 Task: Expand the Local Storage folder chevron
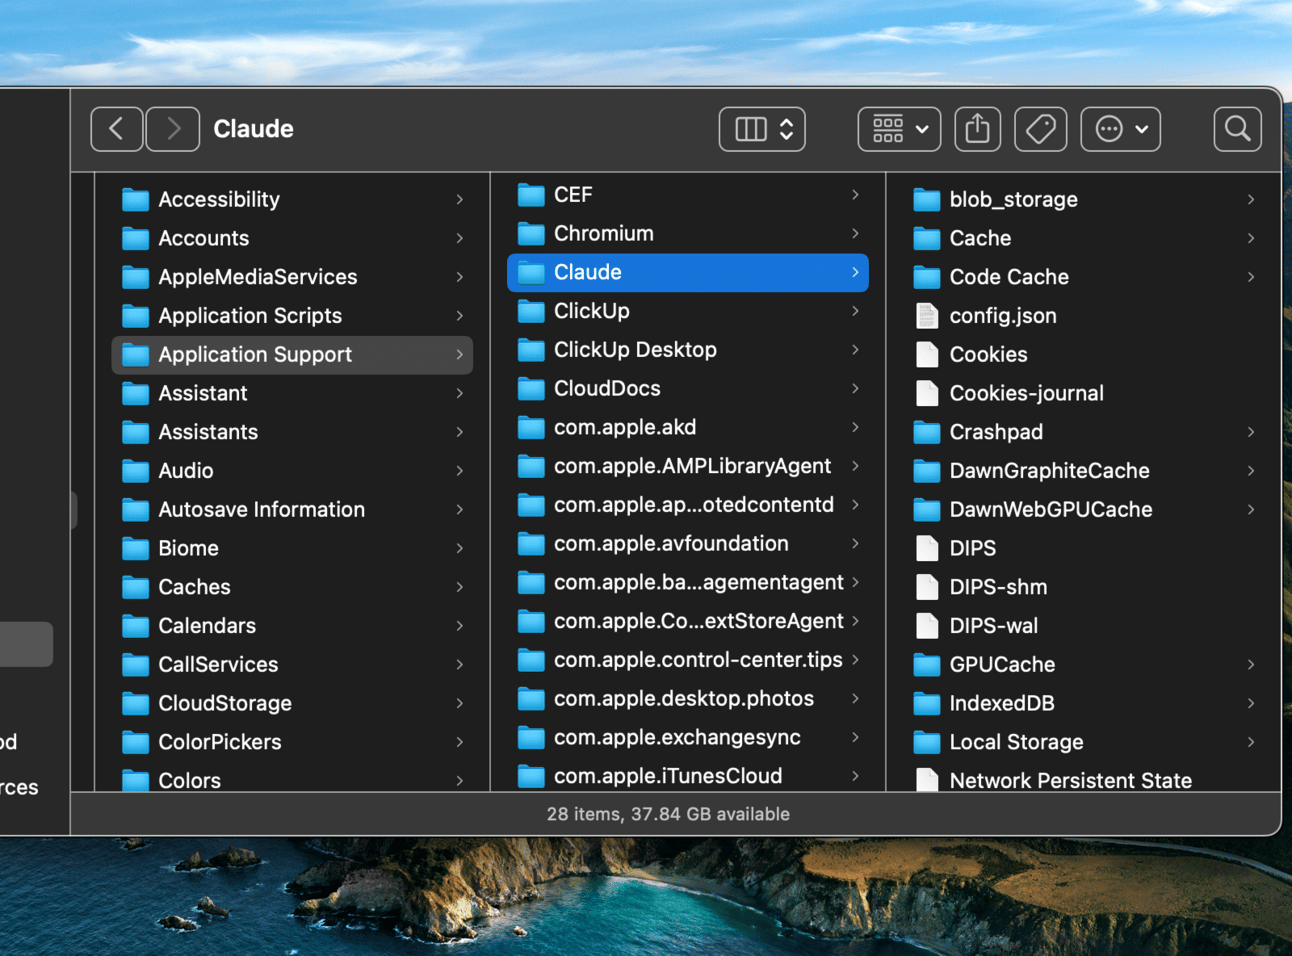tap(1251, 742)
